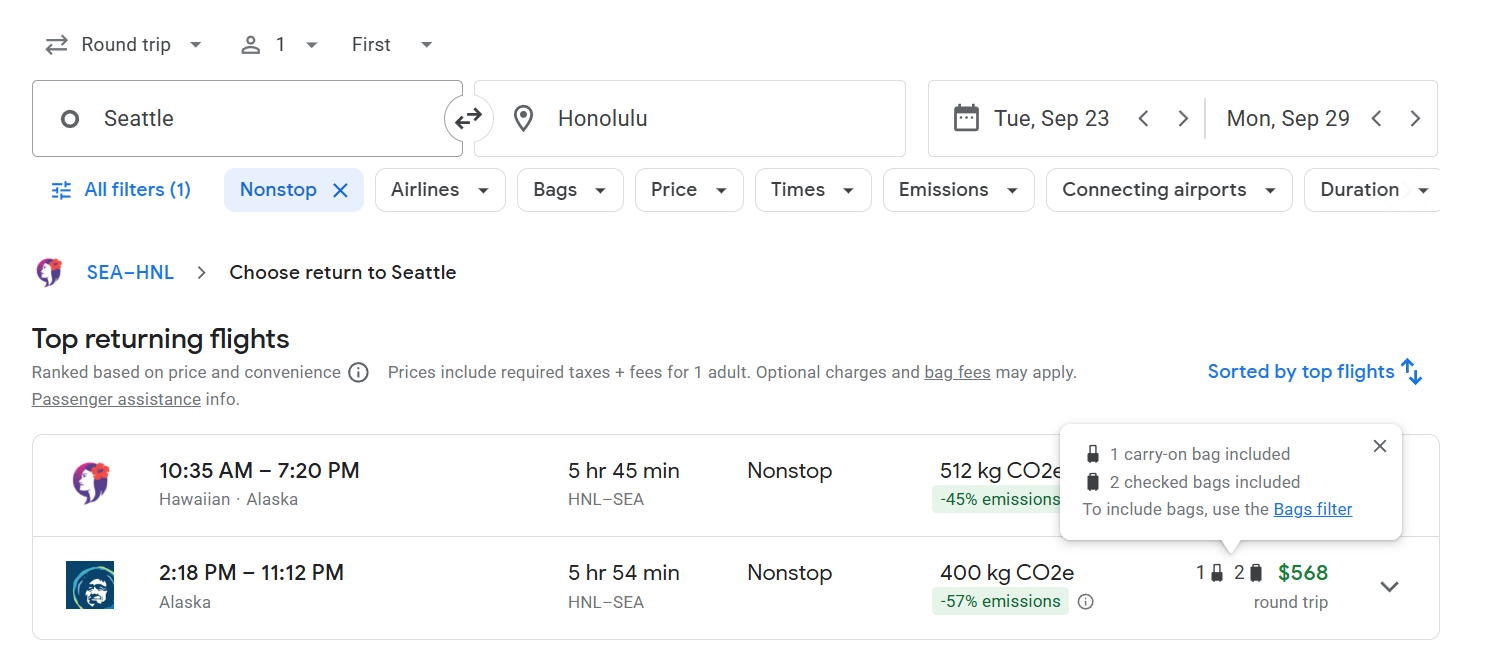Swap origin and destination cities
Viewport: 1488px width, 663px height.
click(468, 119)
